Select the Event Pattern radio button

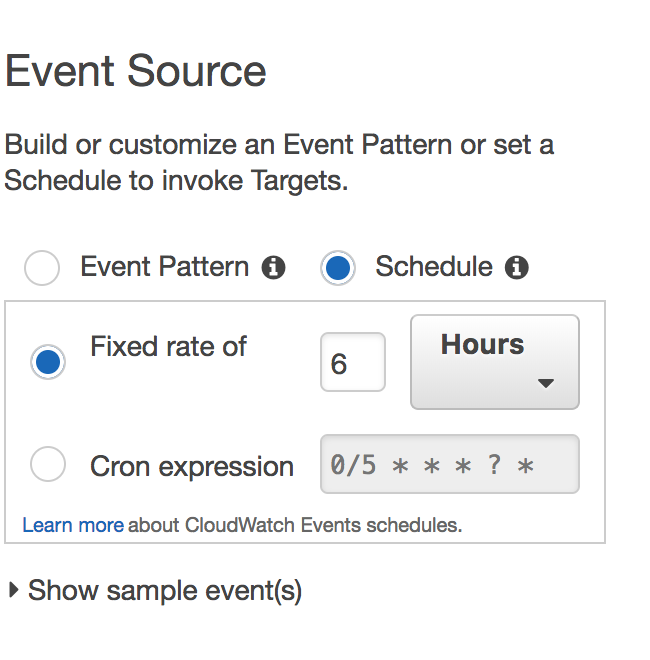point(42,268)
